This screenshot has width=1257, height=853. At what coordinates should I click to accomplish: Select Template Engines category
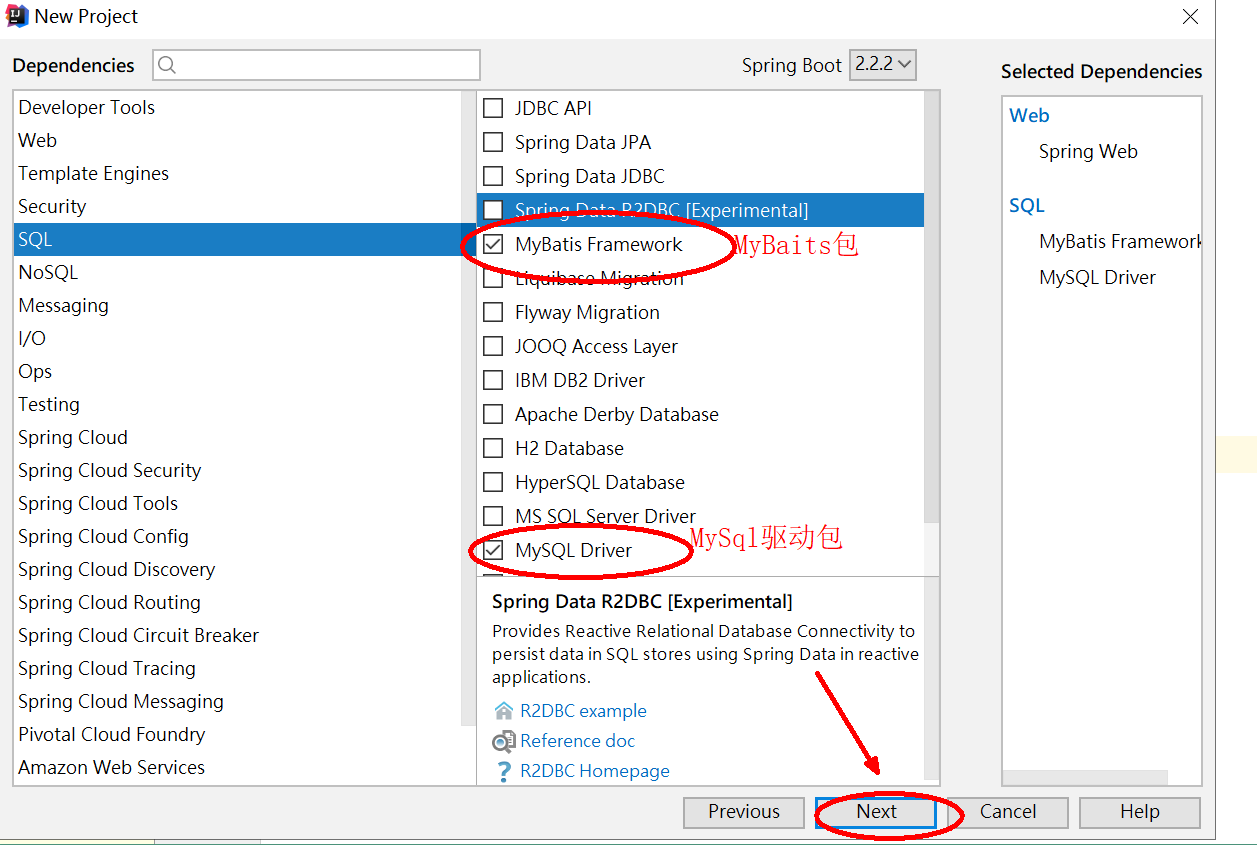[x=238, y=173]
